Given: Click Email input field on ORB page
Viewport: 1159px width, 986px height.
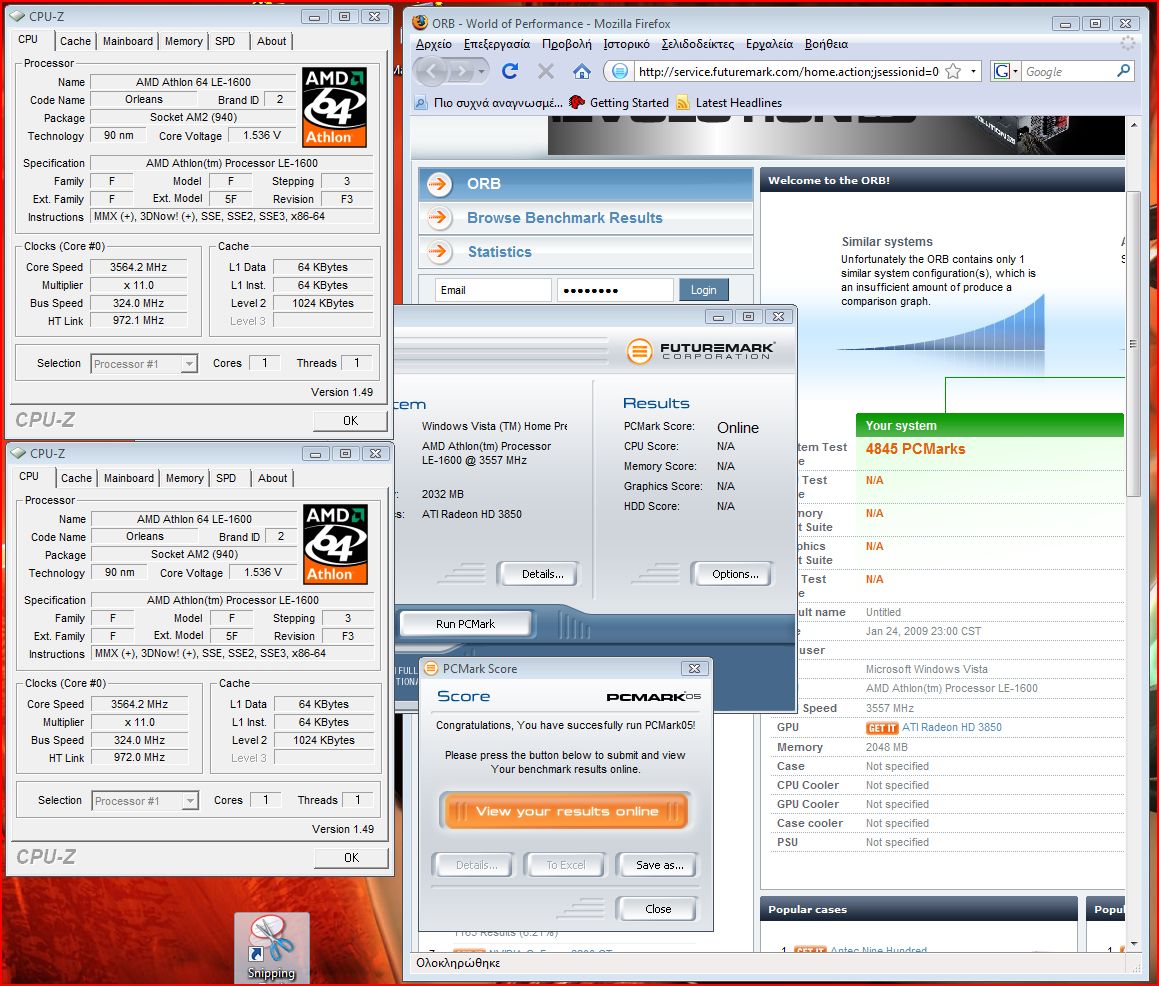Looking at the screenshot, I should coord(494,290).
